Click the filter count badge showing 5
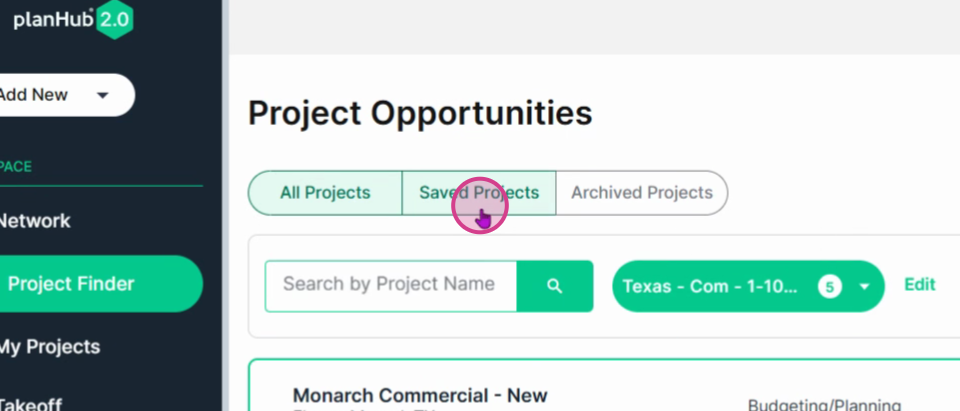 point(830,286)
